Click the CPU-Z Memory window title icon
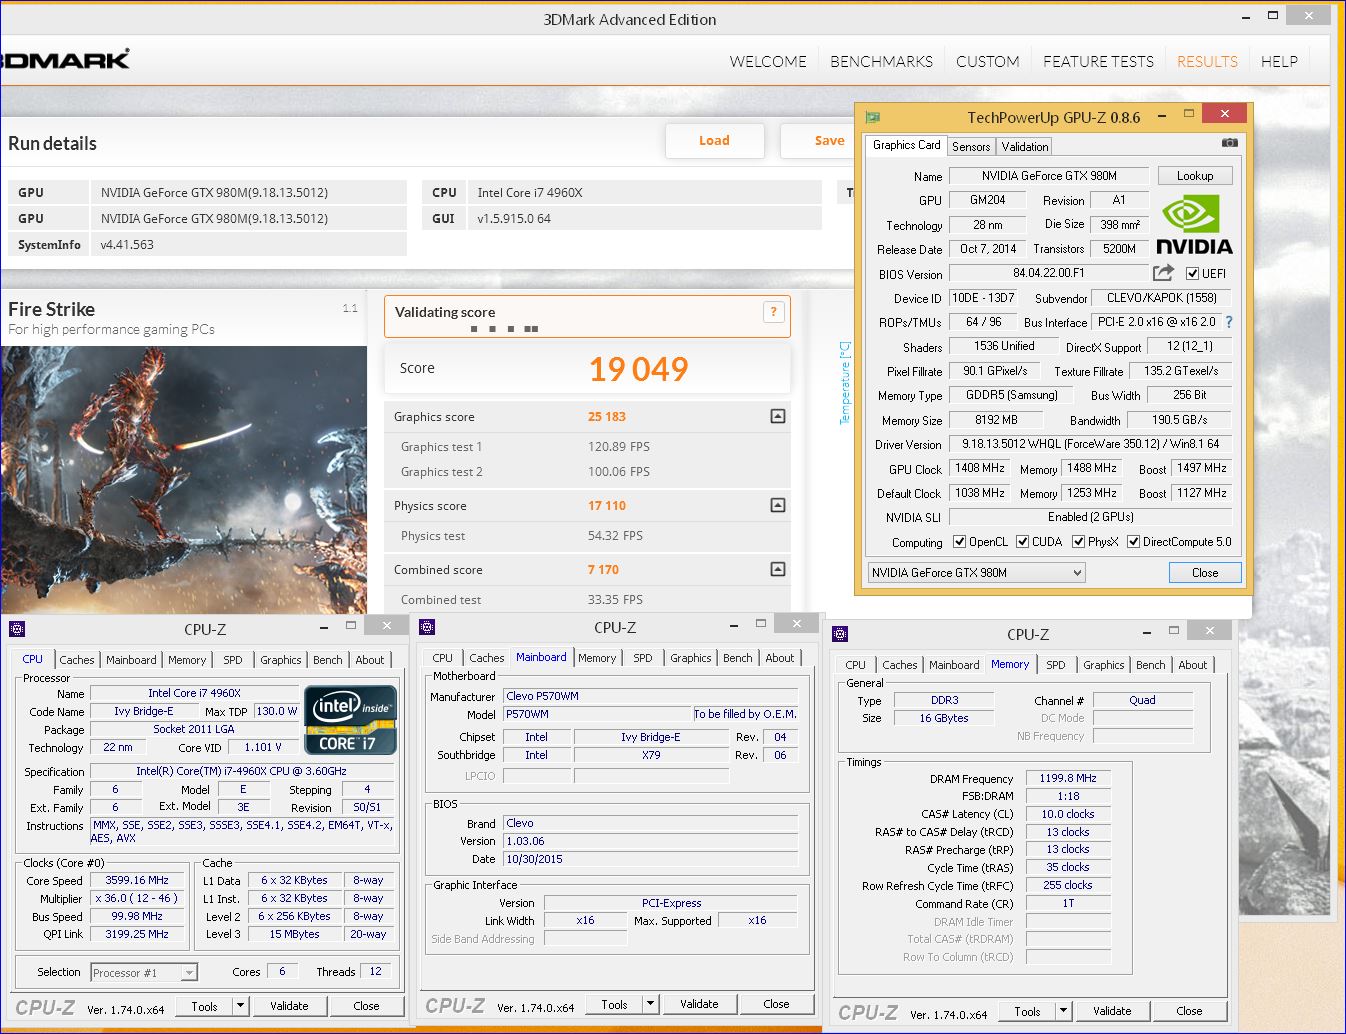The height and width of the screenshot is (1034, 1346). (x=840, y=634)
